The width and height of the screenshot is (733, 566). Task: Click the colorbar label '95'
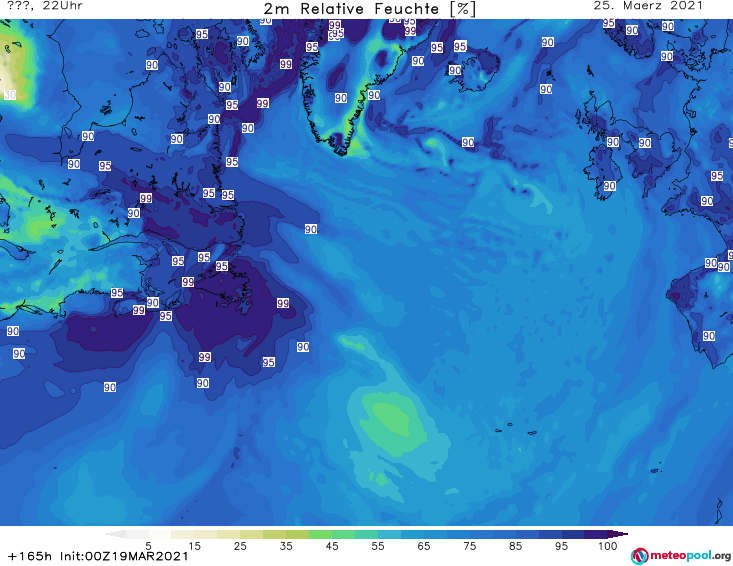pos(561,546)
